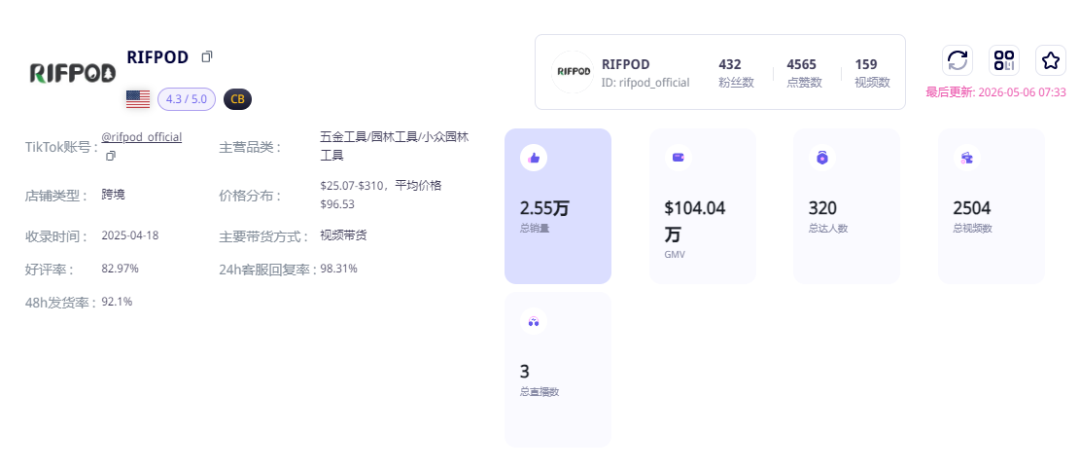The width and height of the screenshot is (1080, 469).
Task: Click the 跨境 shop type value
Action: 113,194
